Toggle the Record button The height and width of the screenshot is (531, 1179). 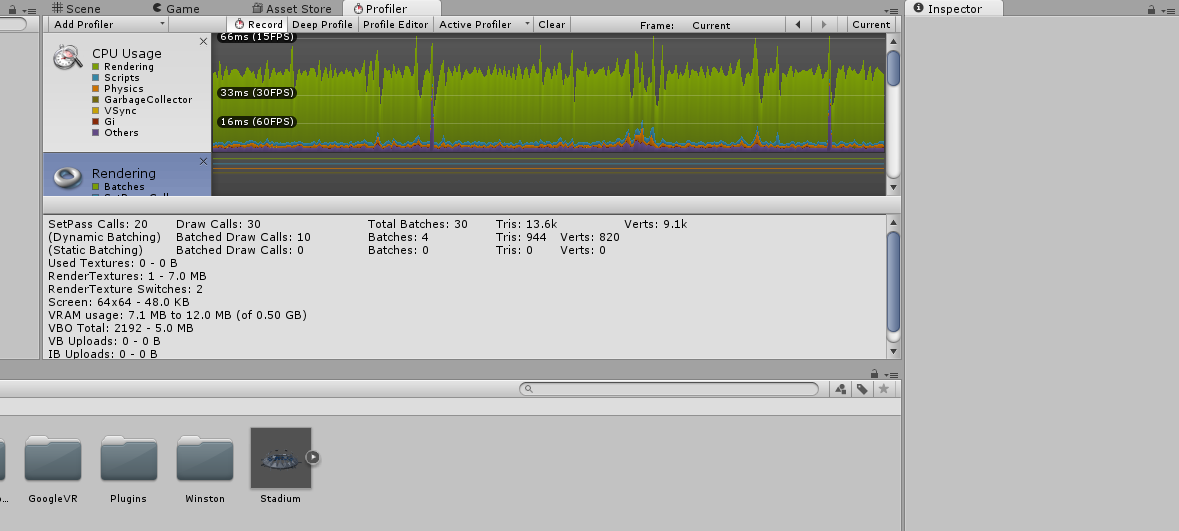[x=258, y=25]
